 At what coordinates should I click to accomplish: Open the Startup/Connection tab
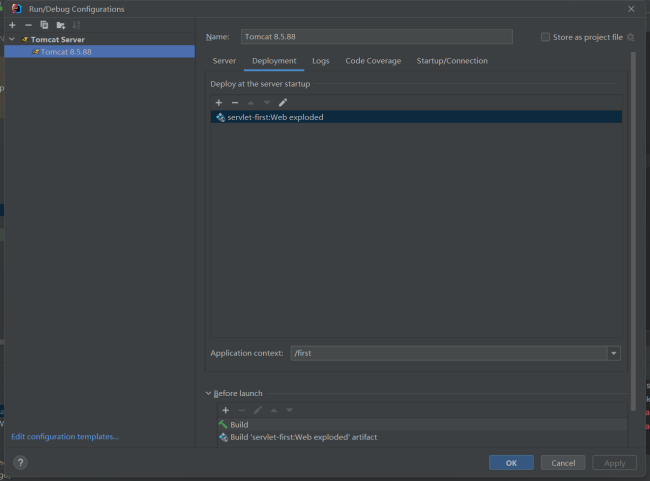click(x=452, y=61)
